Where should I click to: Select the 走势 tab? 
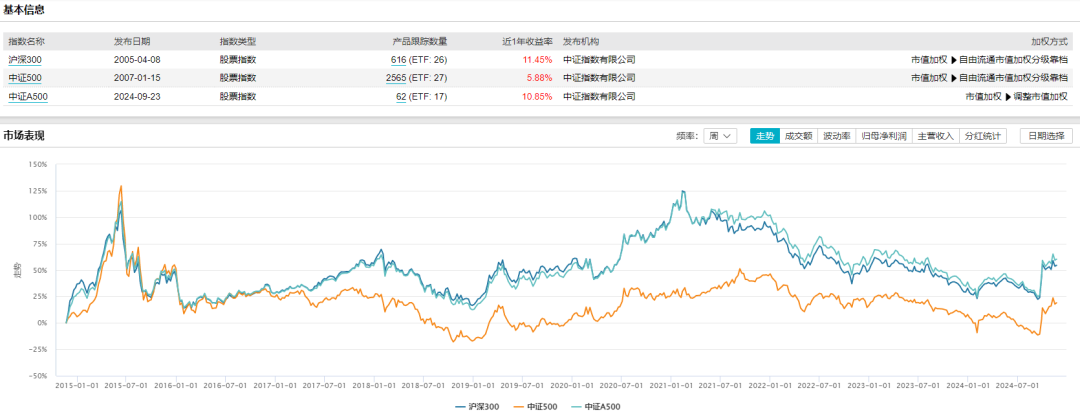765,136
